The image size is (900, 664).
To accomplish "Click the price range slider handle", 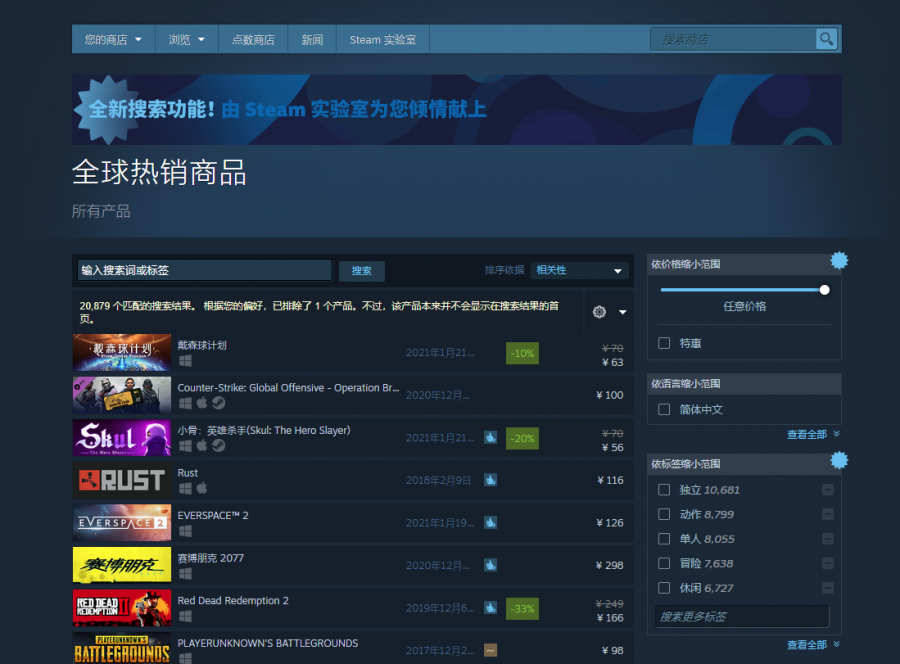I will 825,290.
